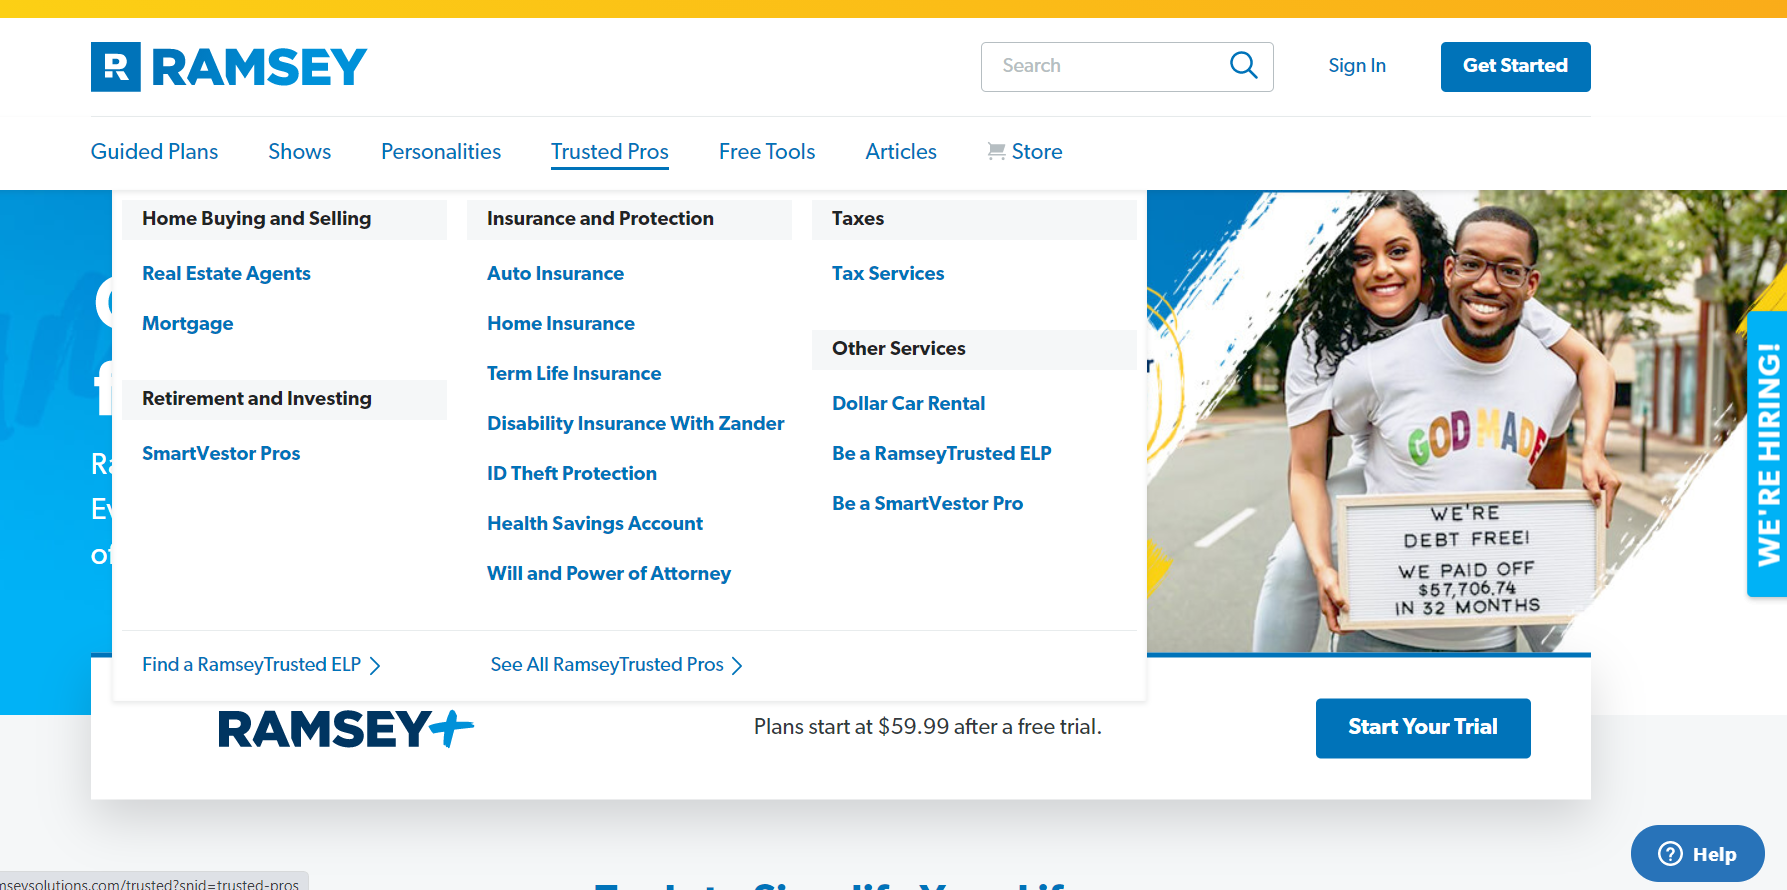
Task: Choose Home Insurance link
Action: pyautogui.click(x=561, y=323)
